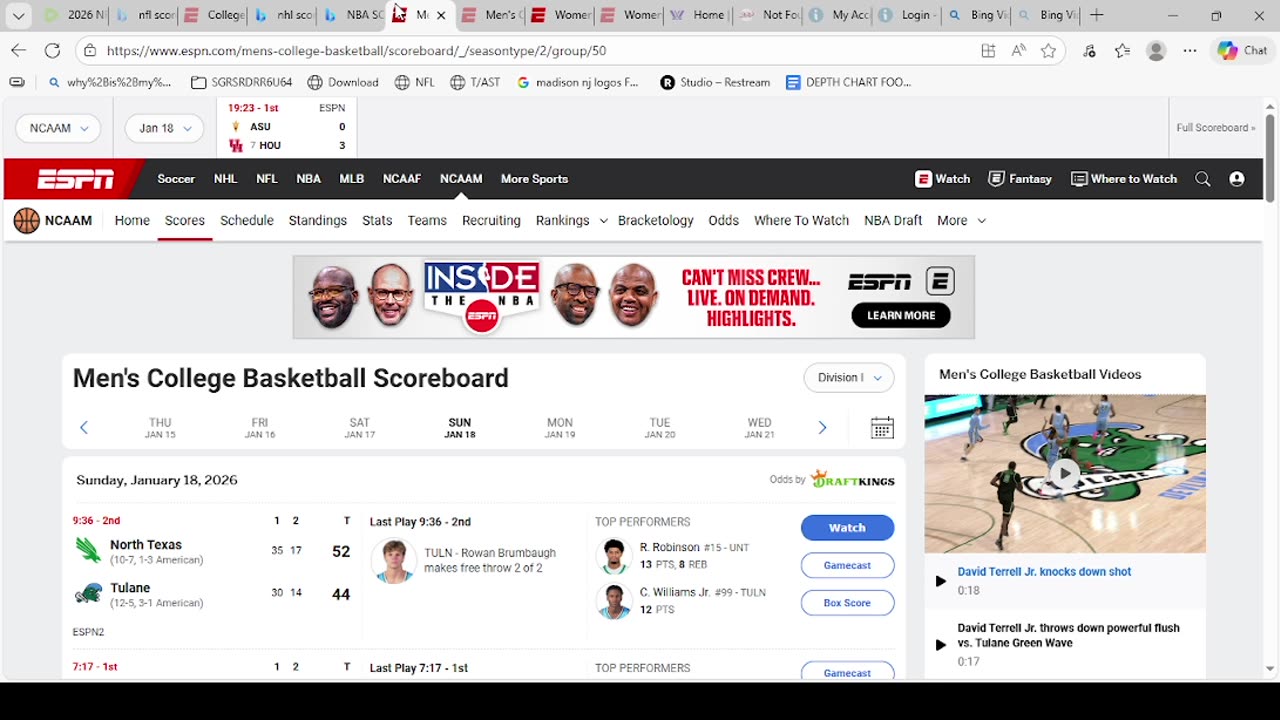
Task: Click the Watch link in ESPN header
Action: coord(943,179)
